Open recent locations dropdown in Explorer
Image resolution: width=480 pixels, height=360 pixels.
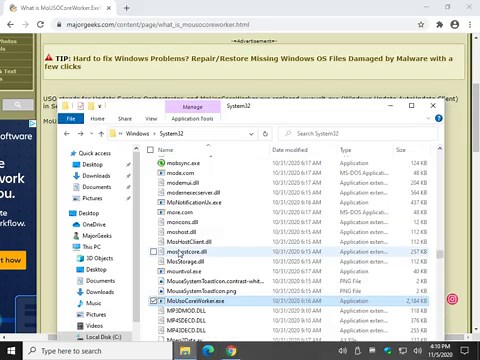[x=91, y=134]
